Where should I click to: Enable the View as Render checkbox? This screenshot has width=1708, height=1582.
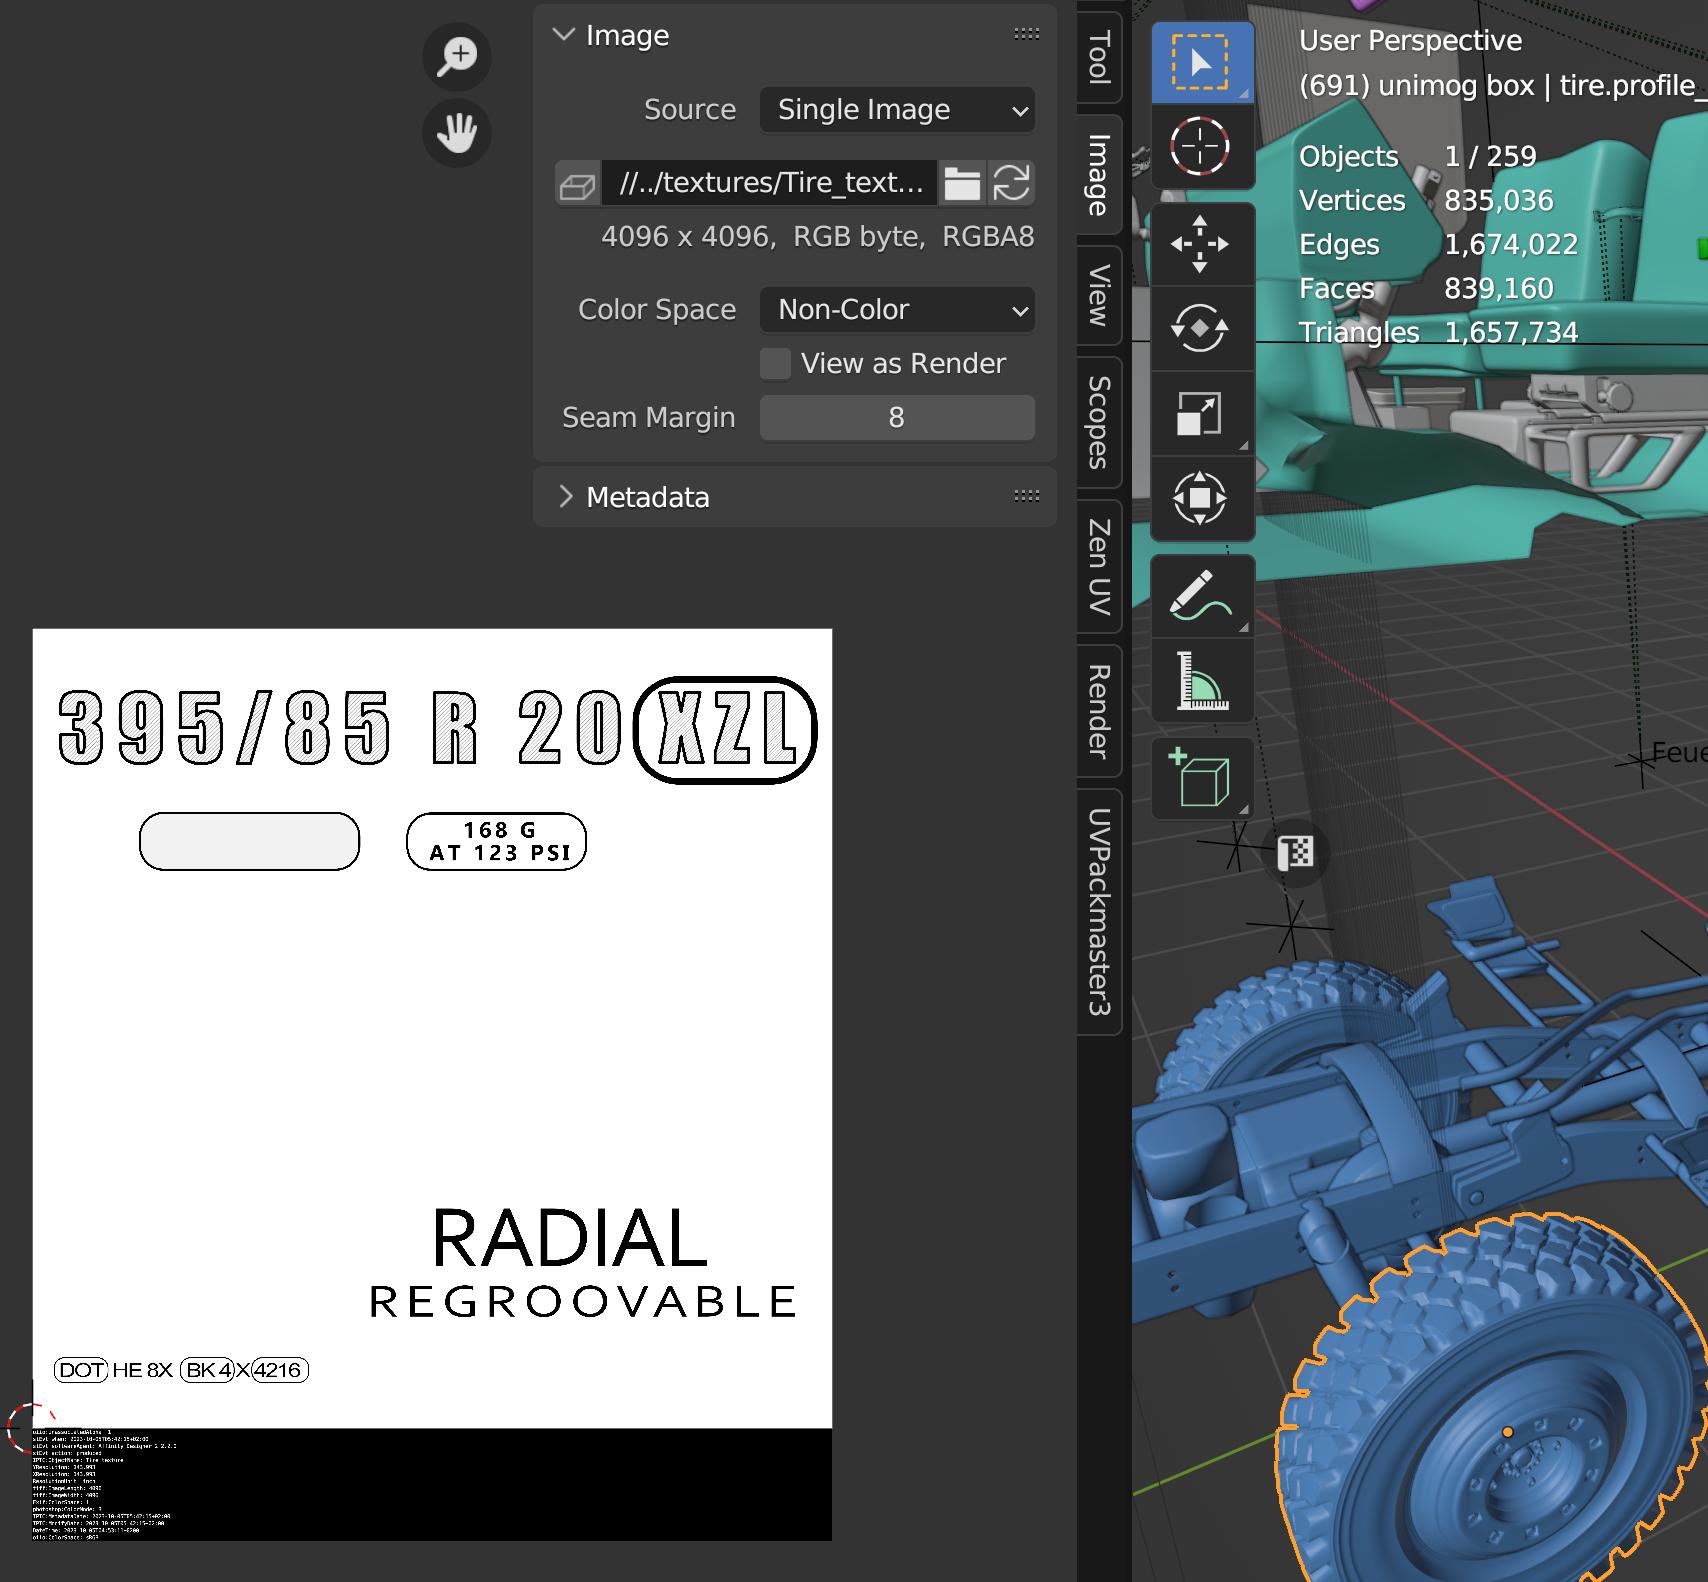point(775,364)
